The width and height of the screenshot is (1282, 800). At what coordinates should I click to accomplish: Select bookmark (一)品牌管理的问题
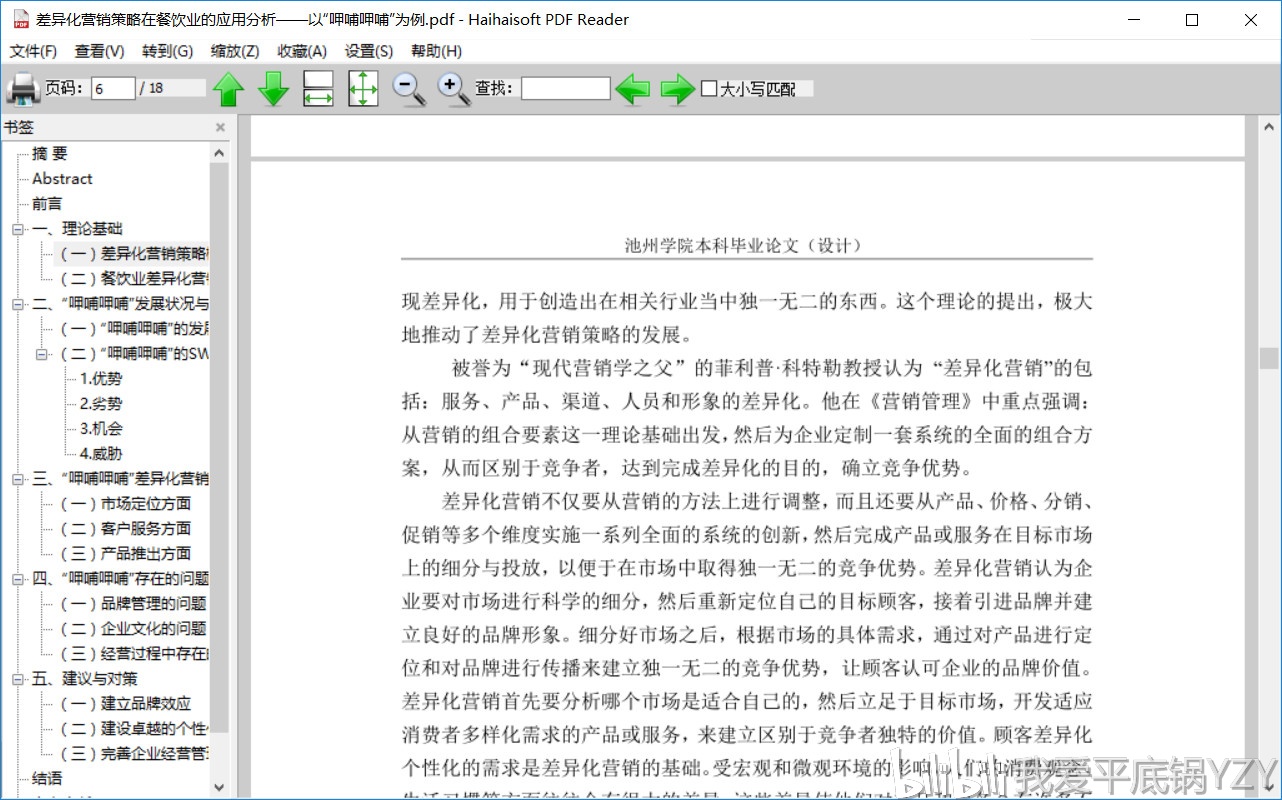(x=134, y=604)
